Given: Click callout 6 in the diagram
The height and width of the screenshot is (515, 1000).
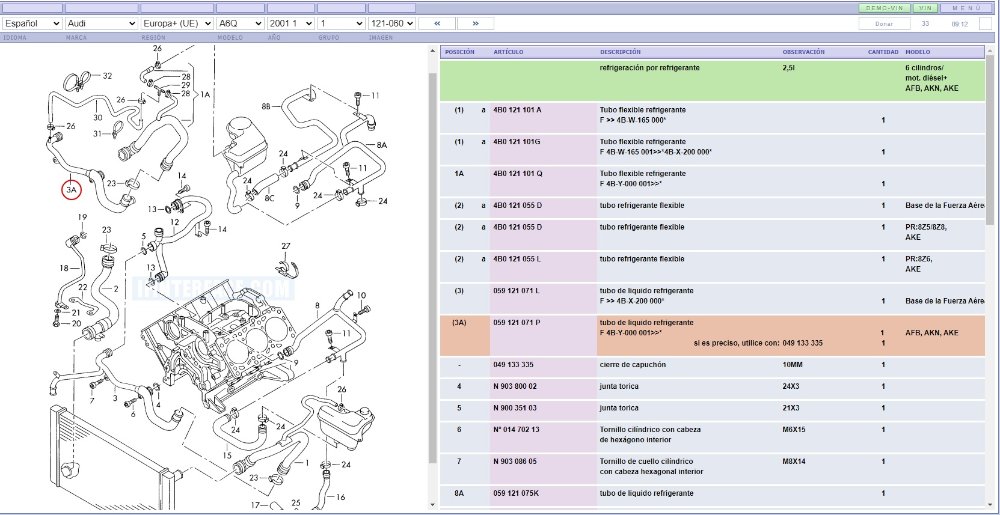Looking at the screenshot, I should pyautogui.click(x=133, y=415).
